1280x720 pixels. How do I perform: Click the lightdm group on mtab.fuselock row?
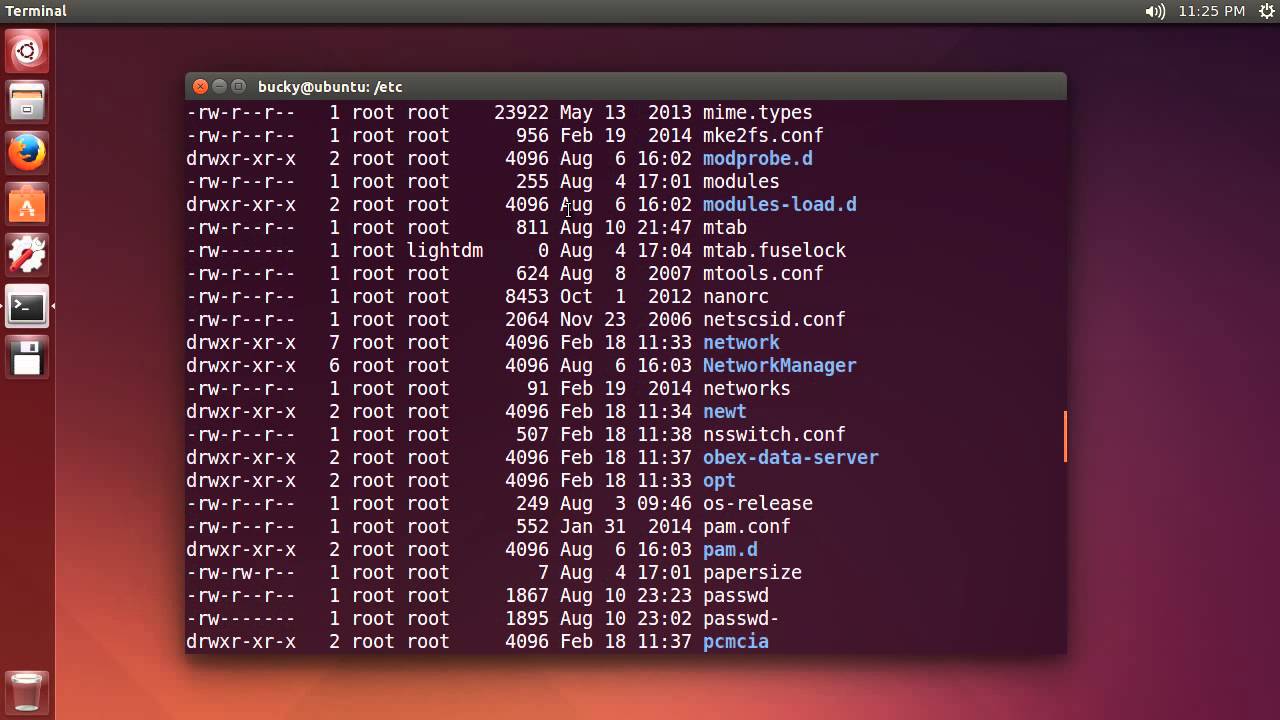tap(444, 250)
